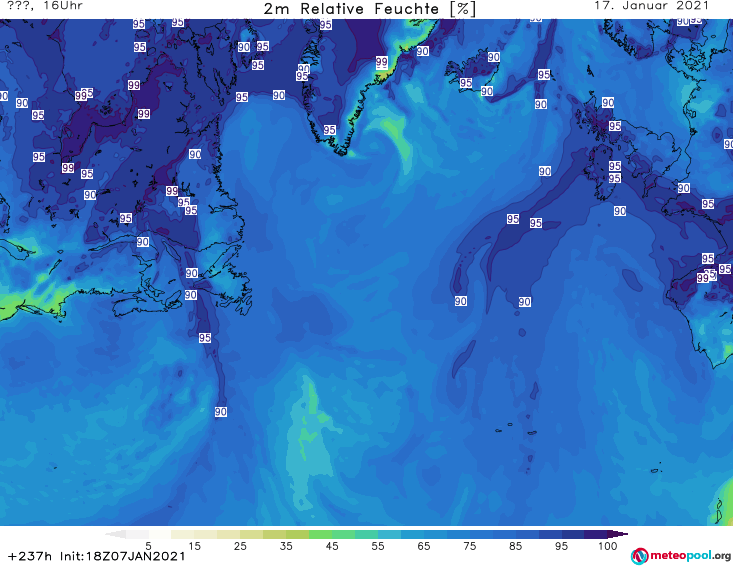Pick the pale grey arrow end of colorbar

[x=115, y=534]
